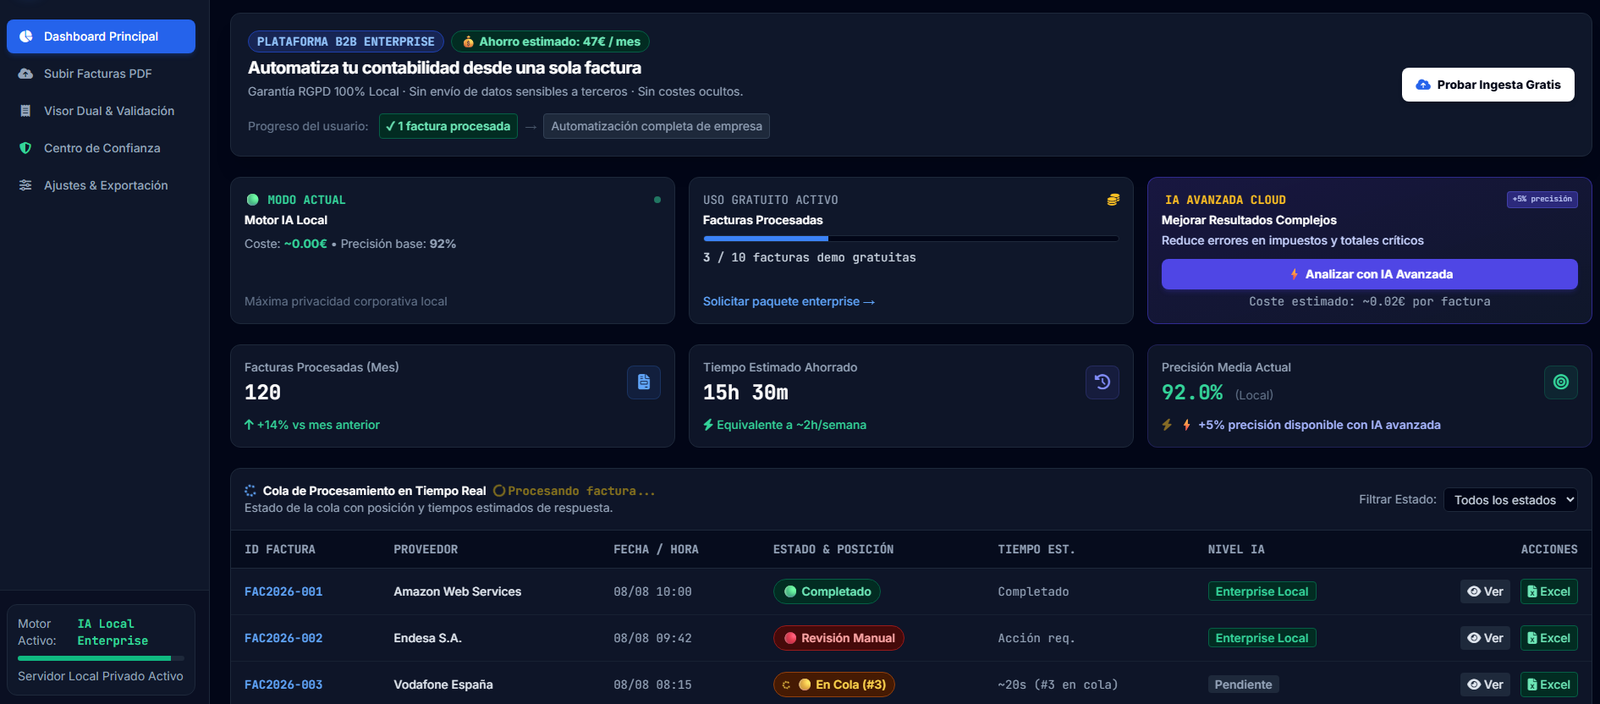Open invoice FAC2026-001
The image size is (1600, 704).
(283, 592)
